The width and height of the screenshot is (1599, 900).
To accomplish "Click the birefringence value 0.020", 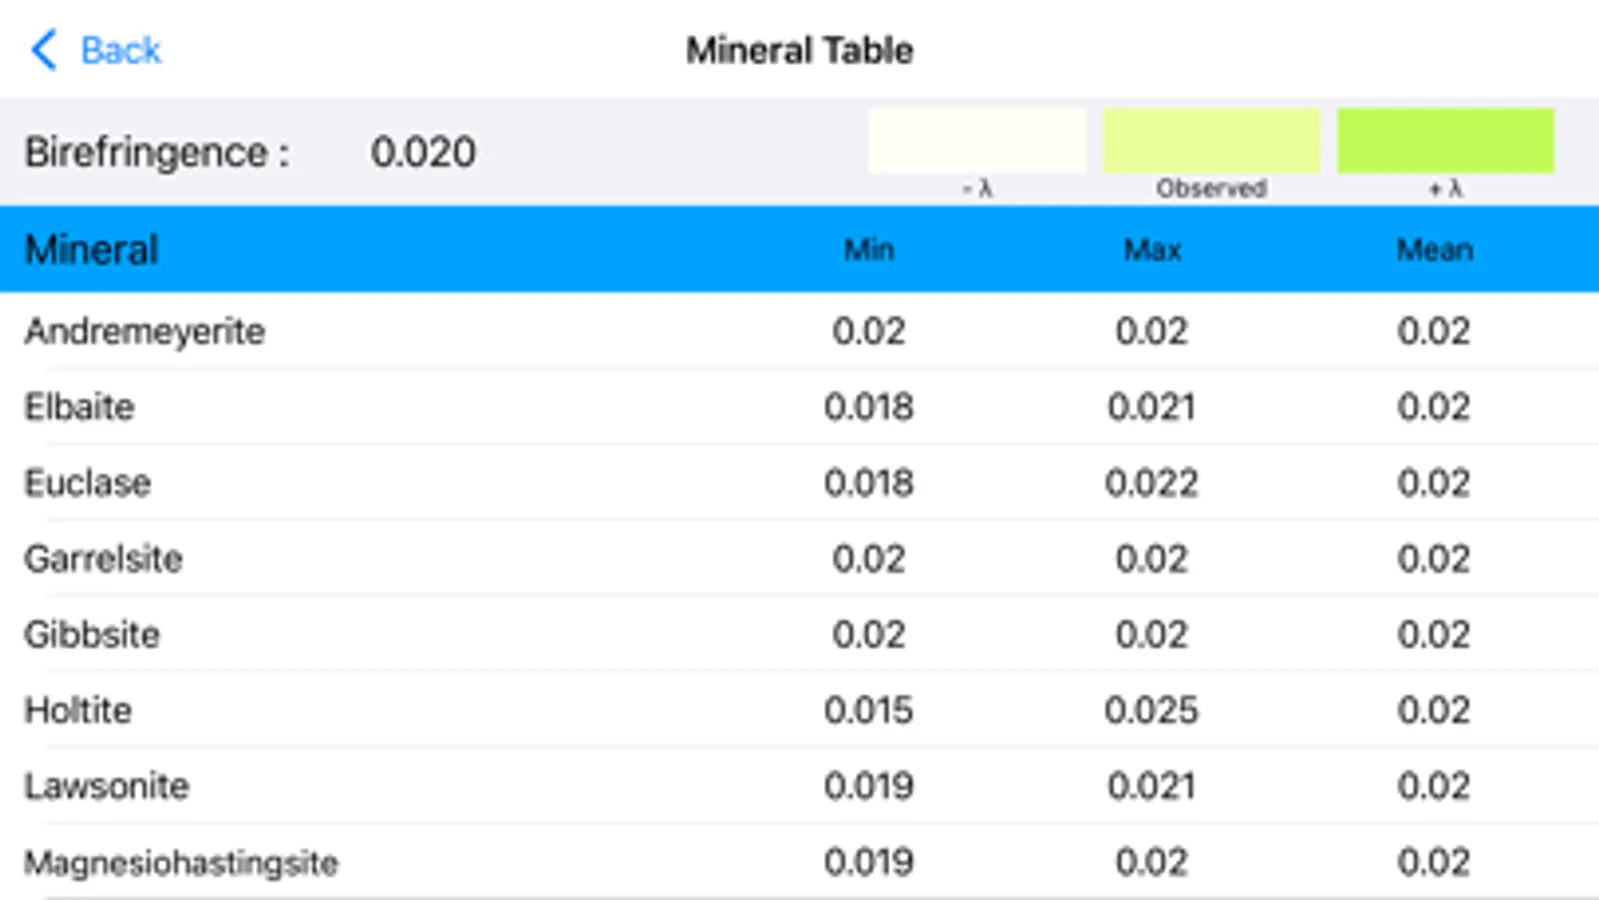I will (x=423, y=152).
